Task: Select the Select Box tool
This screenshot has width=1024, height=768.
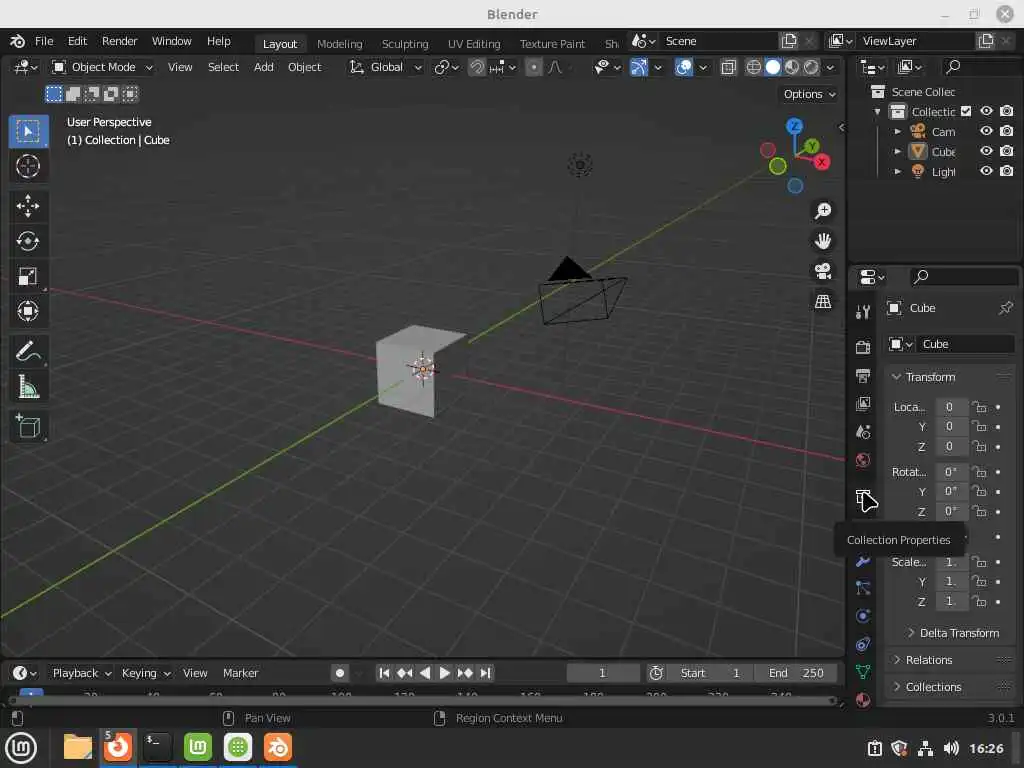Action: pyautogui.click(x=28, y=131)
